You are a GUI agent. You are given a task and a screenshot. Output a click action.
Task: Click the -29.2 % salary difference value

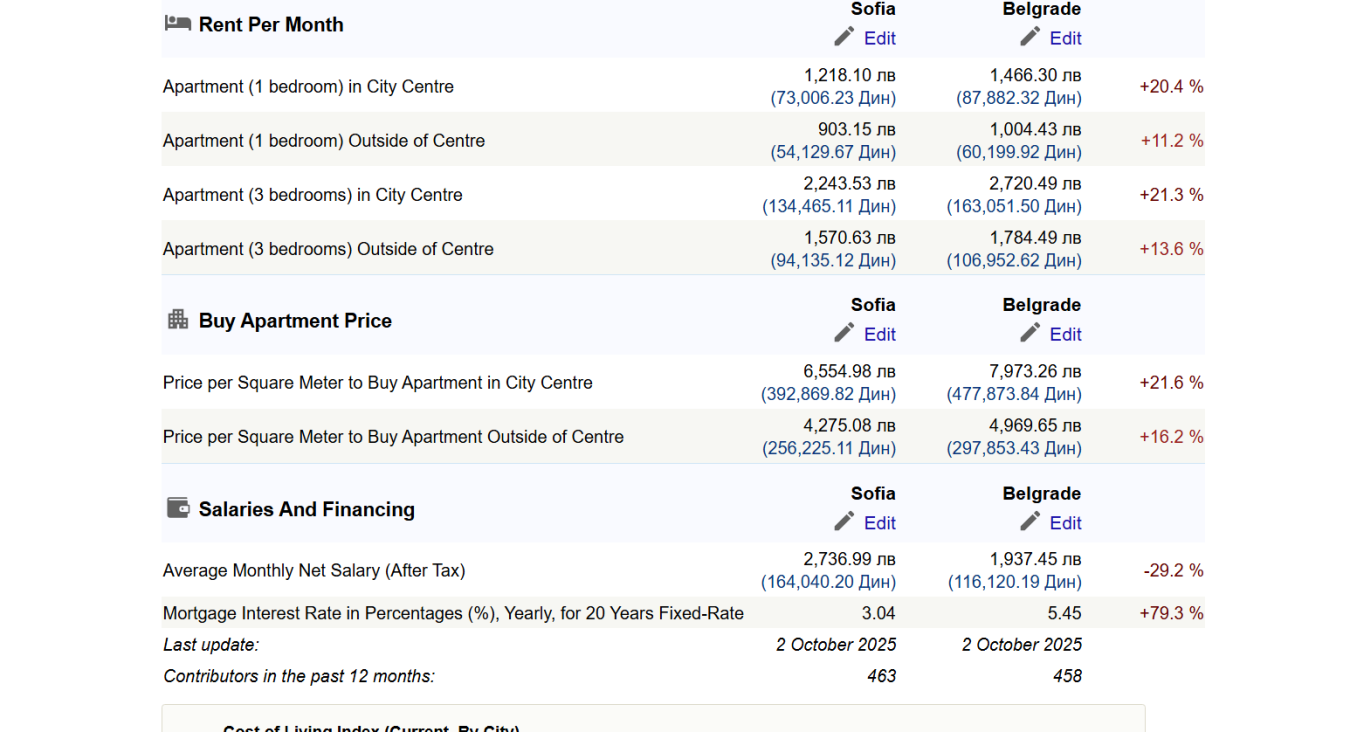click(1173, 571)
